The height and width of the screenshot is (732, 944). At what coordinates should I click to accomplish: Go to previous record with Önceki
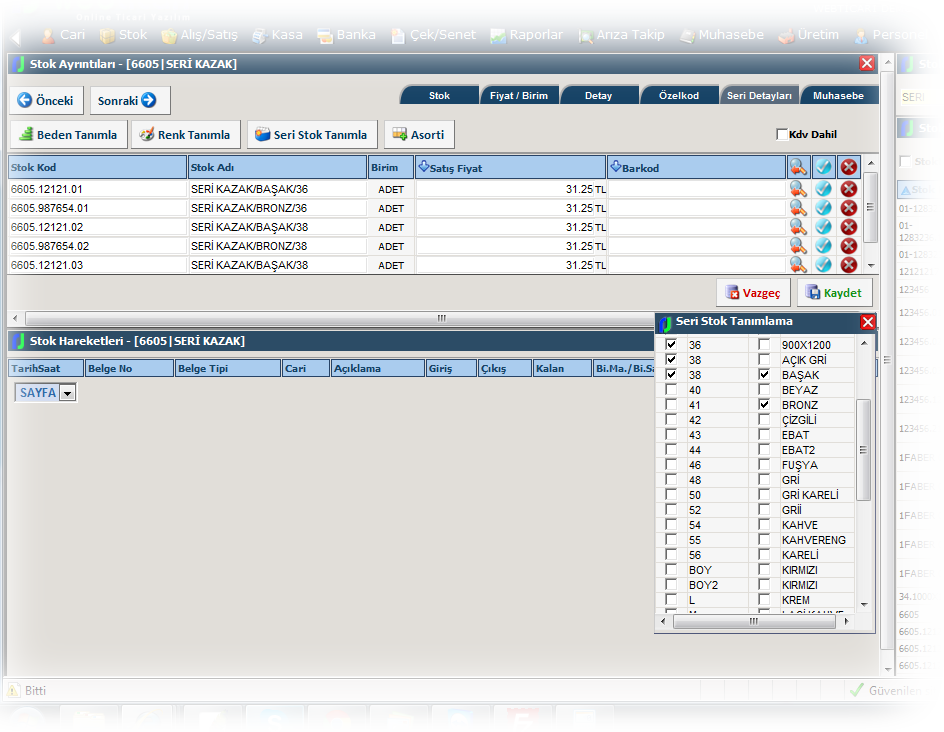coord(46,101)
